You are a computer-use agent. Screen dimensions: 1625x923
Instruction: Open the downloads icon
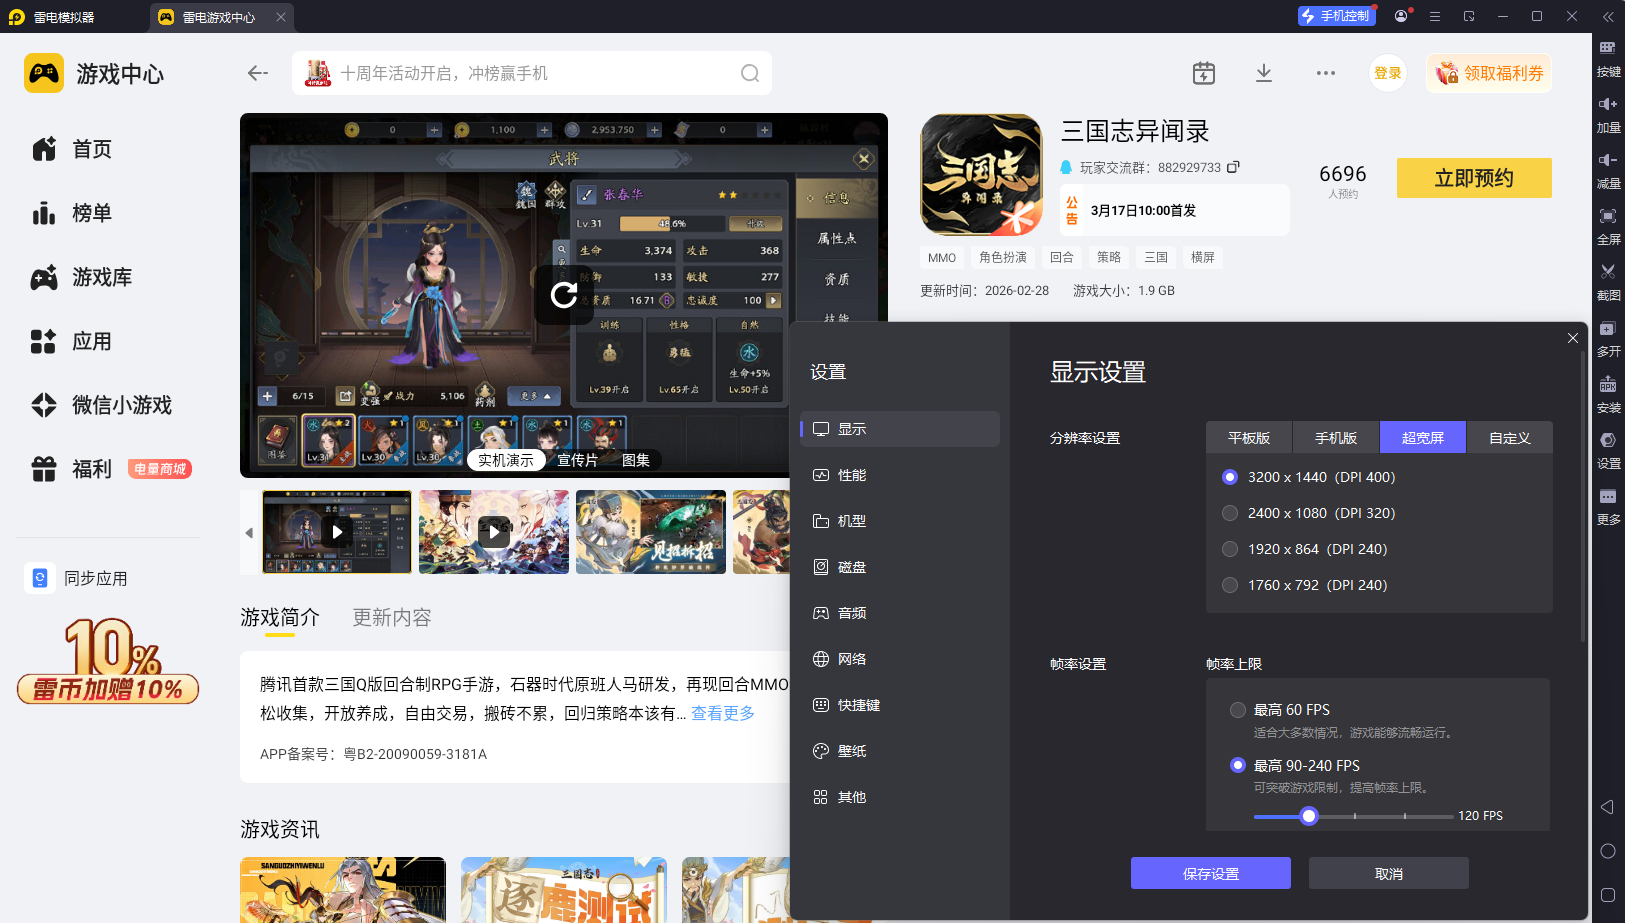(1264, 73)
